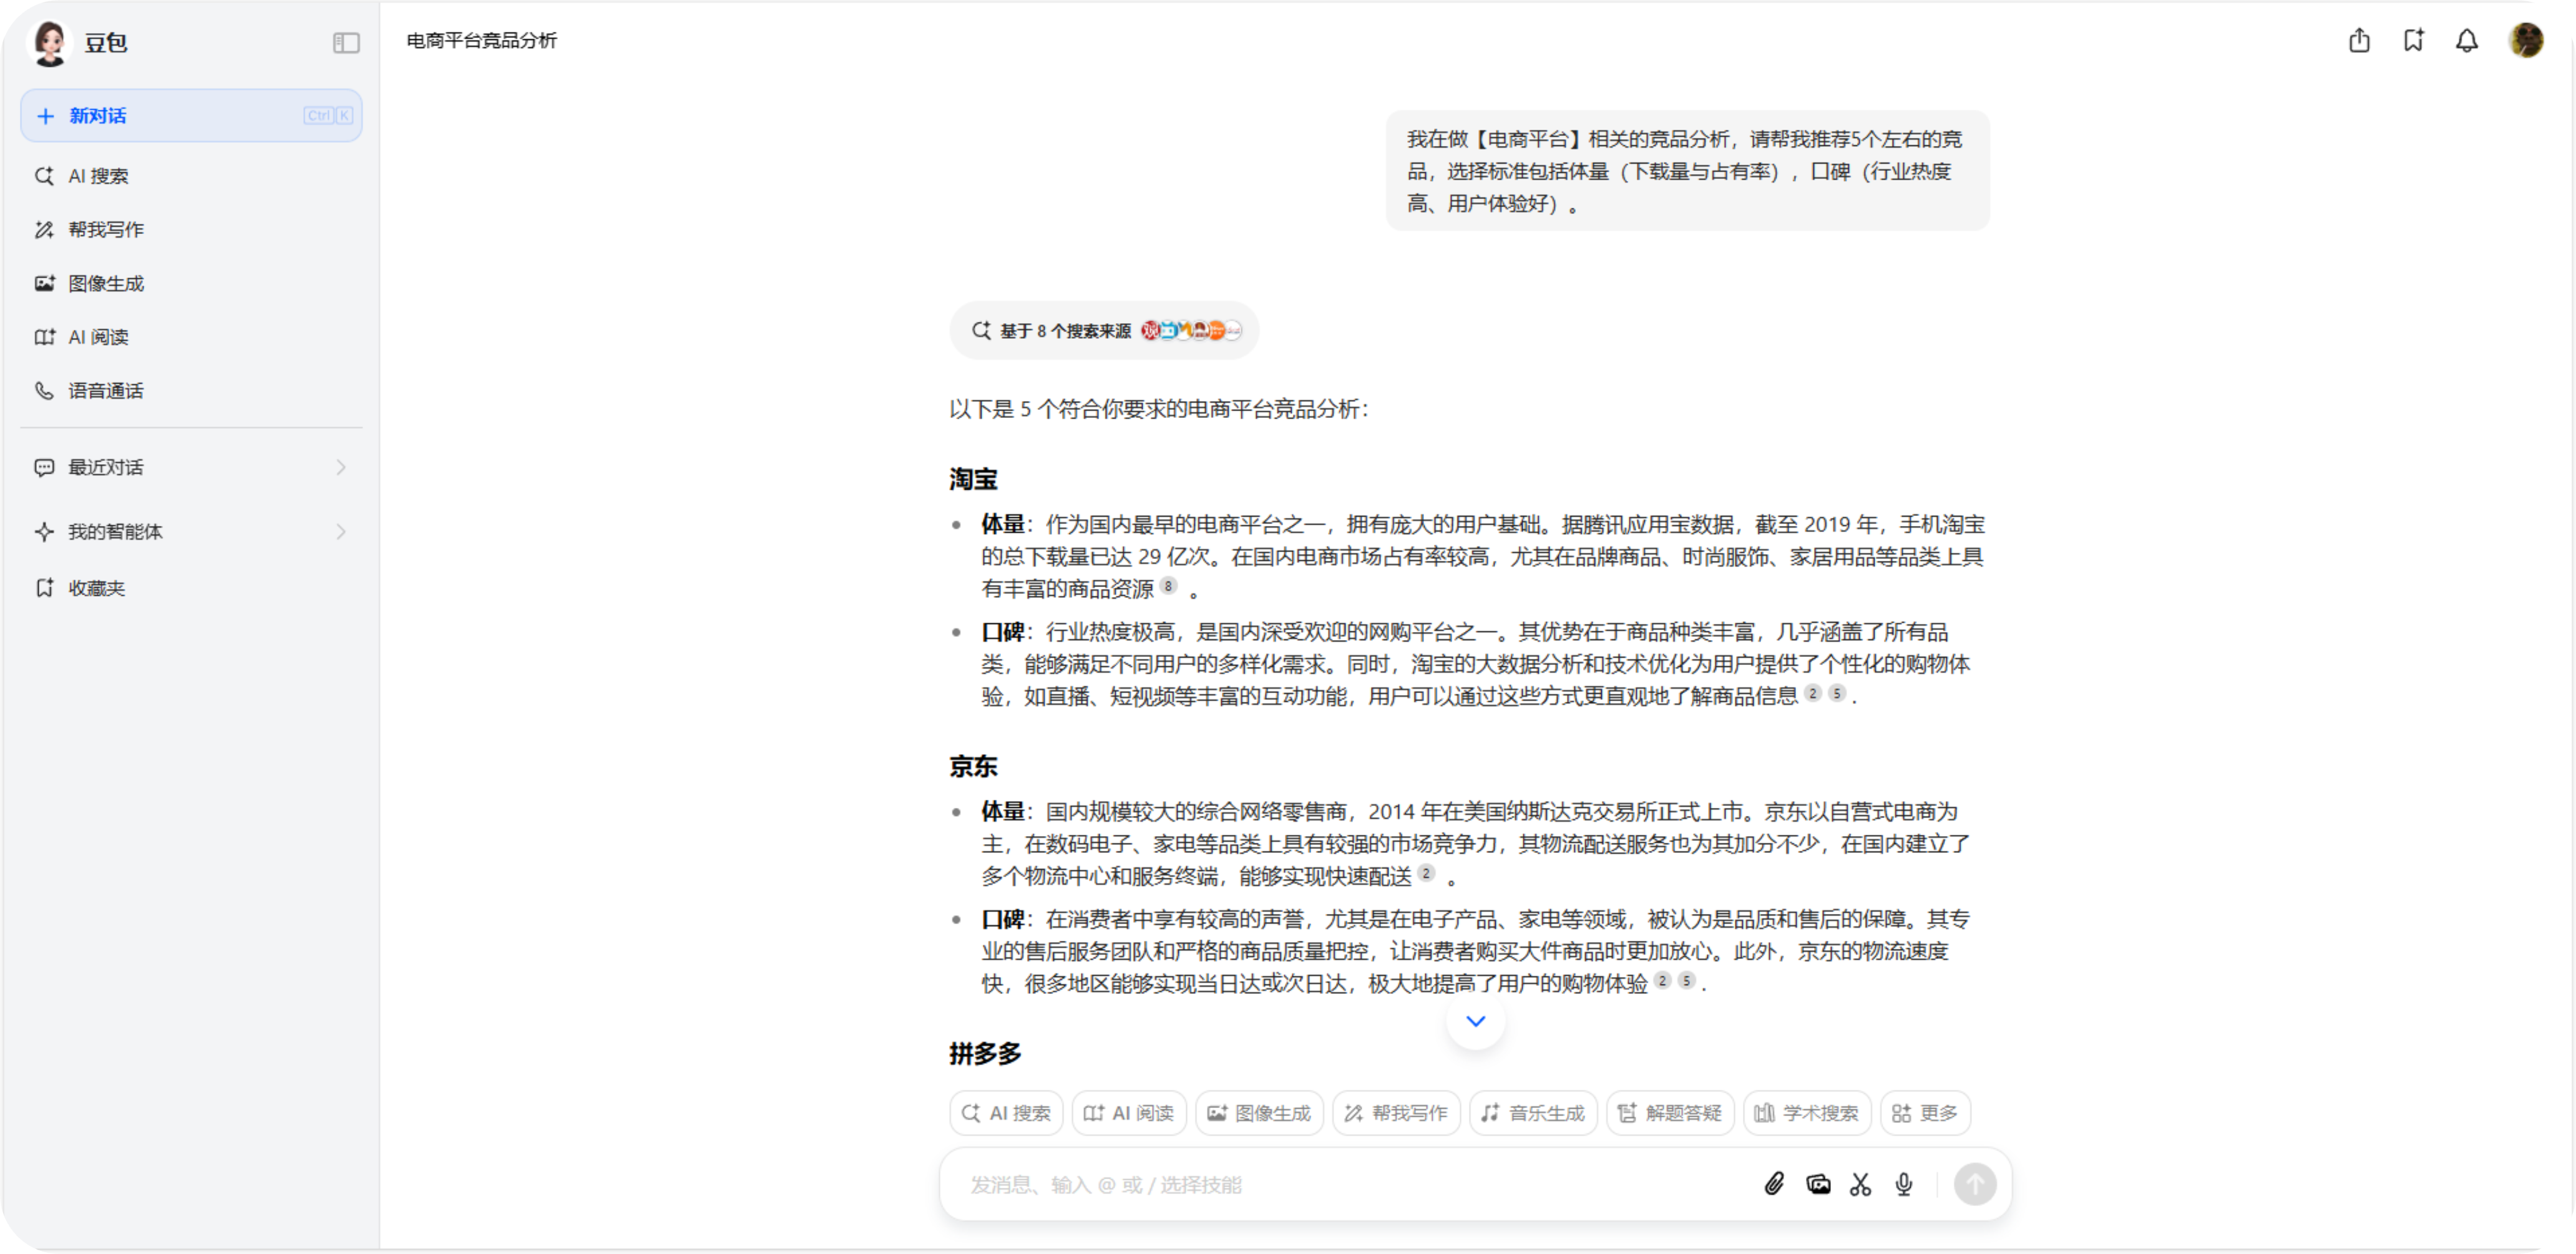The width and height of the screenshot is (2576, 1254).
Task: Attach a file using the paperclip icon
Action: click(1775, 1184)
